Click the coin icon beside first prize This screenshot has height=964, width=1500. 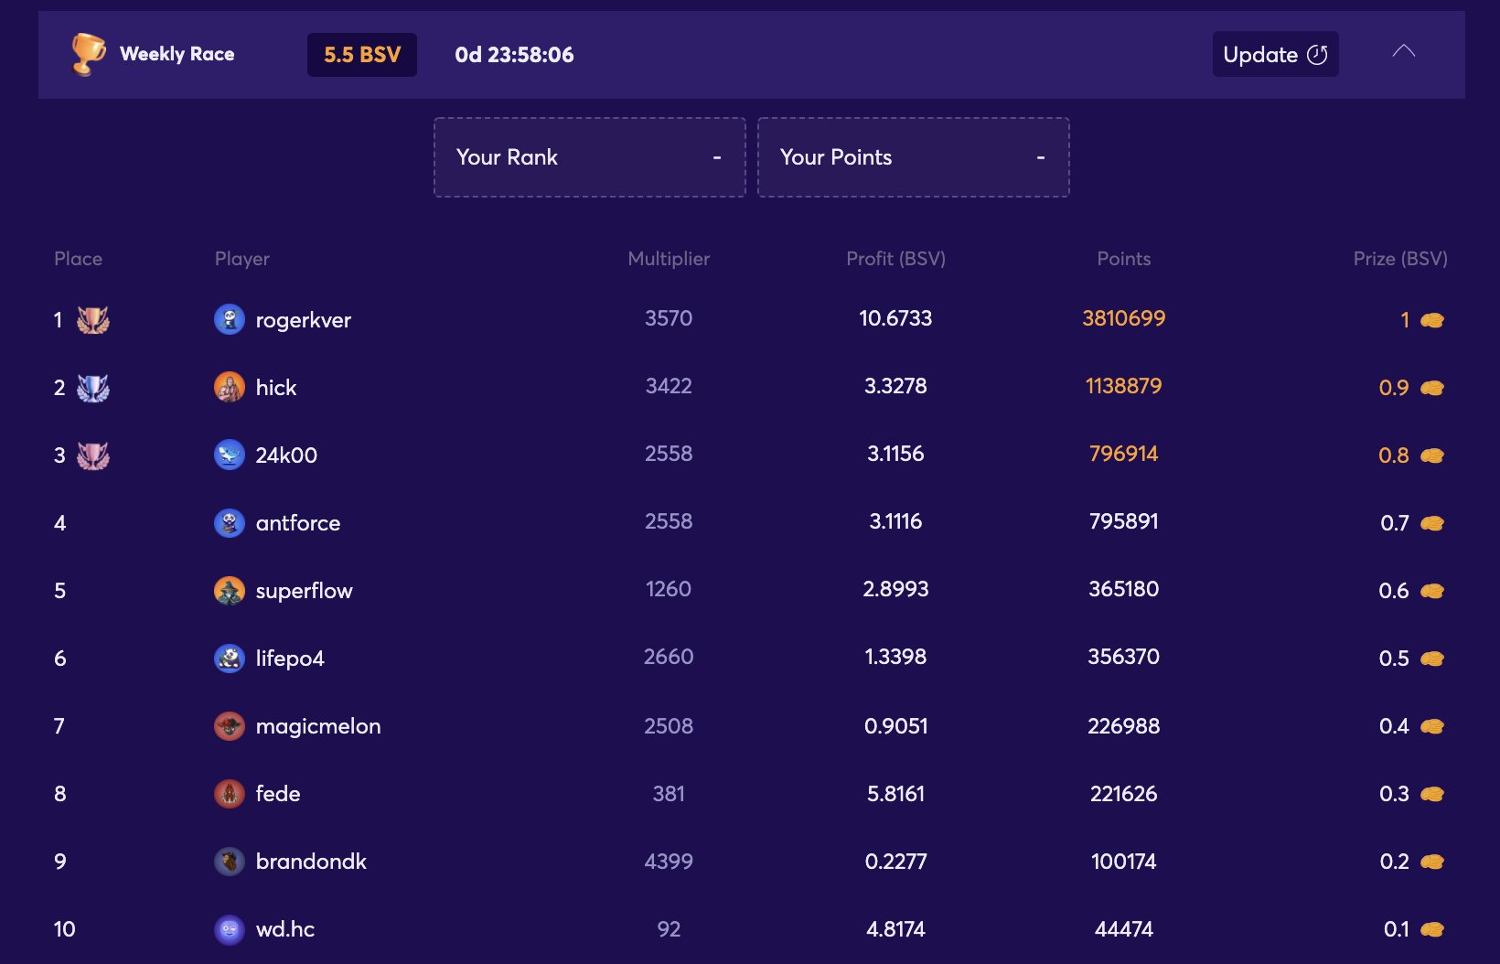pos(1432,321)
